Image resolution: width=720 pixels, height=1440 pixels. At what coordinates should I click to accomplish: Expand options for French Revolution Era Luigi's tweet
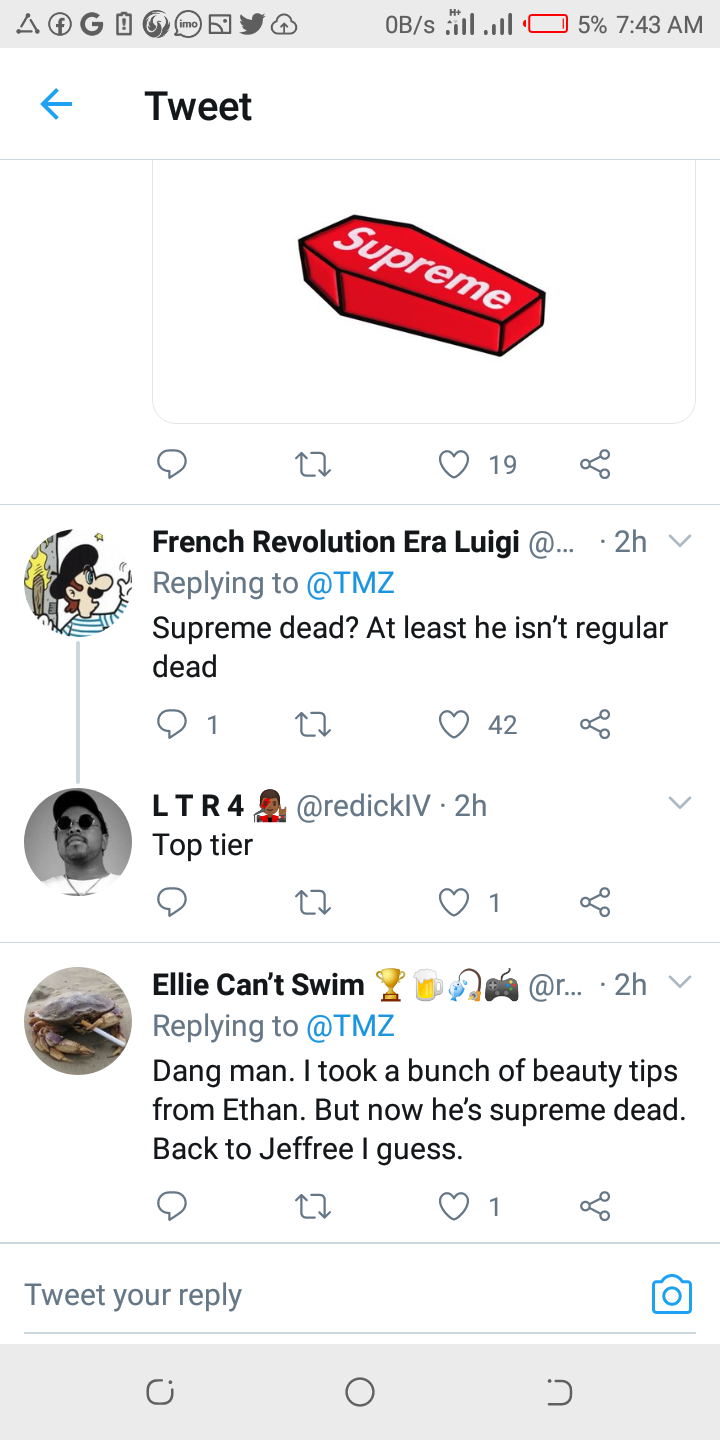[680, 542]
